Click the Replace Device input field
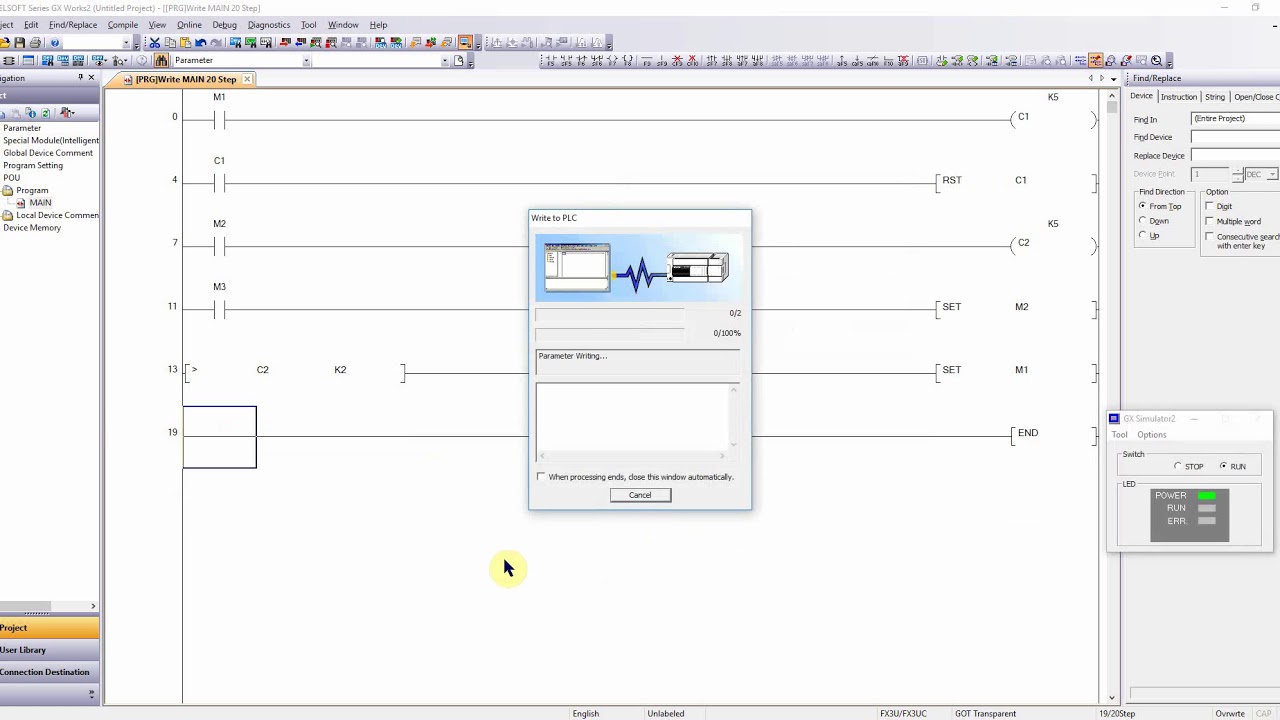 click(x=1235, y=156)
